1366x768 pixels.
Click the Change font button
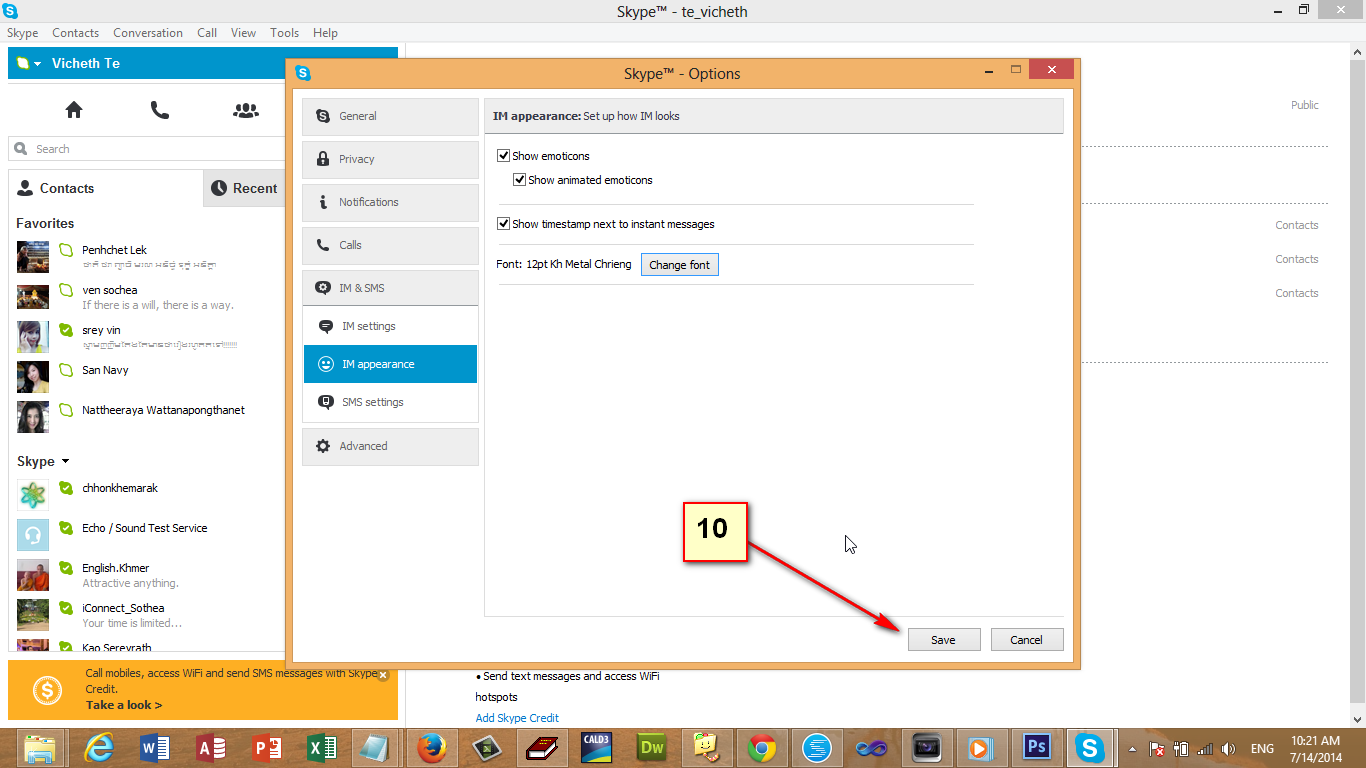pyautogui.click(x=680, y=265)
